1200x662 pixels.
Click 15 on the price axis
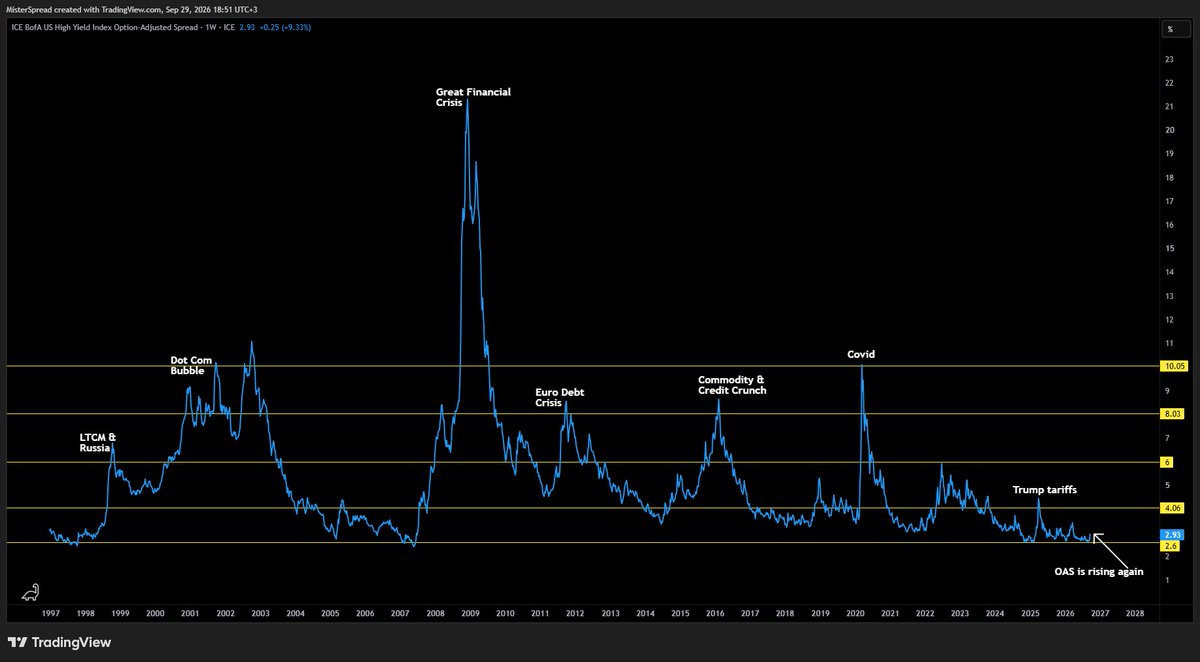1169,249
